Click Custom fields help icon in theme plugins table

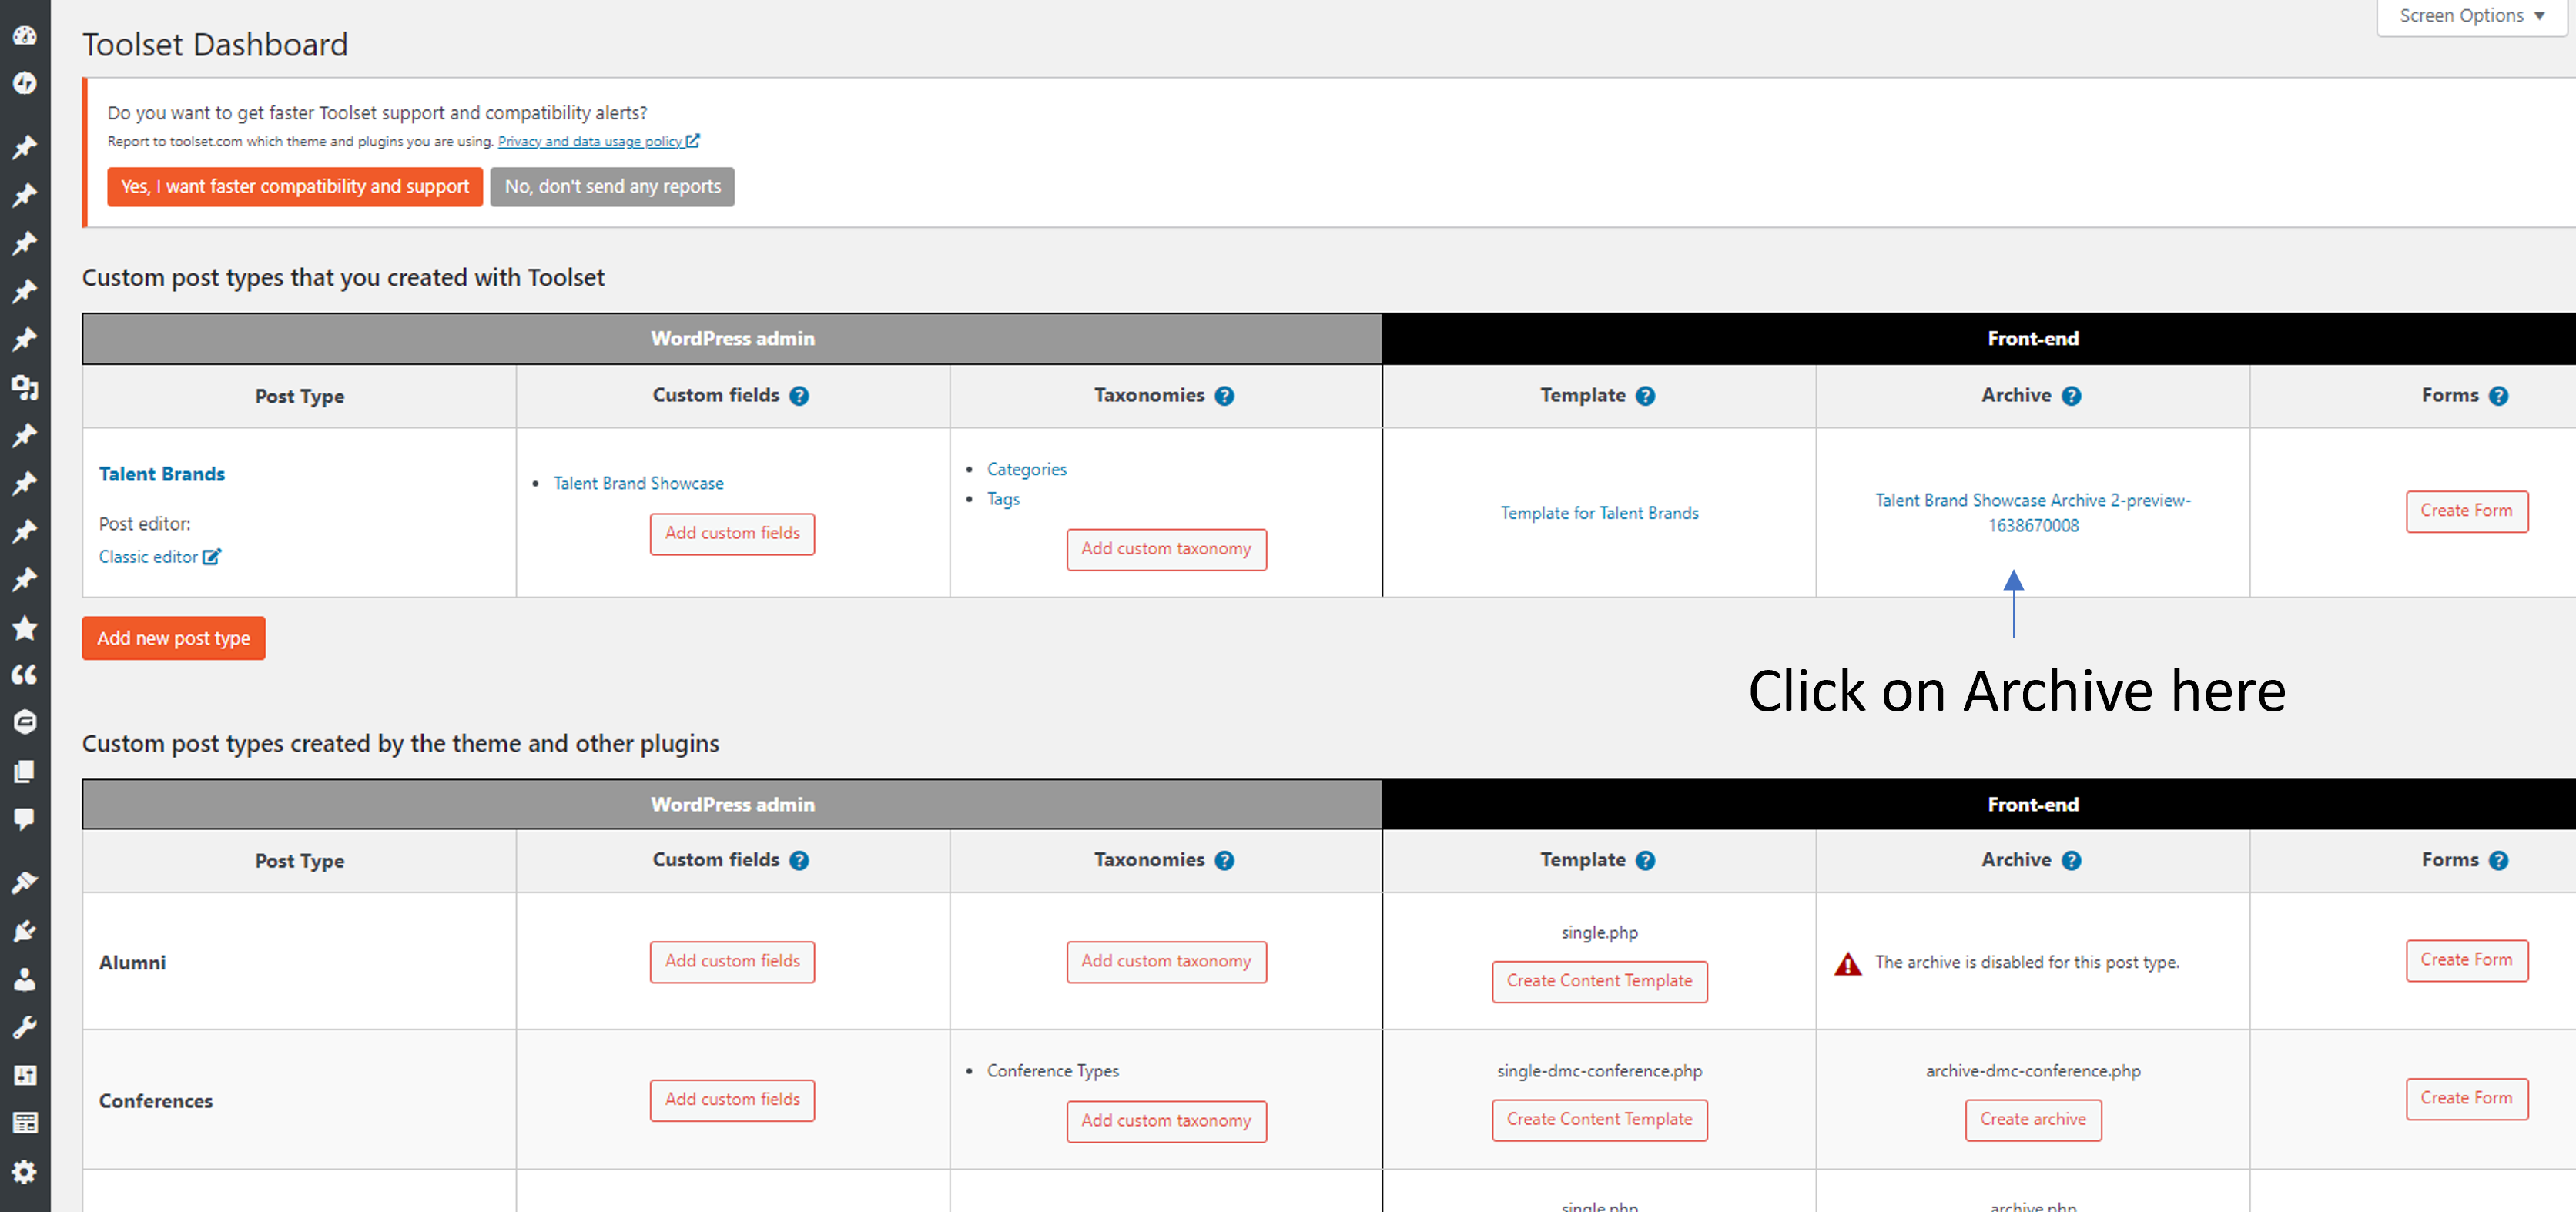[799, 861]
